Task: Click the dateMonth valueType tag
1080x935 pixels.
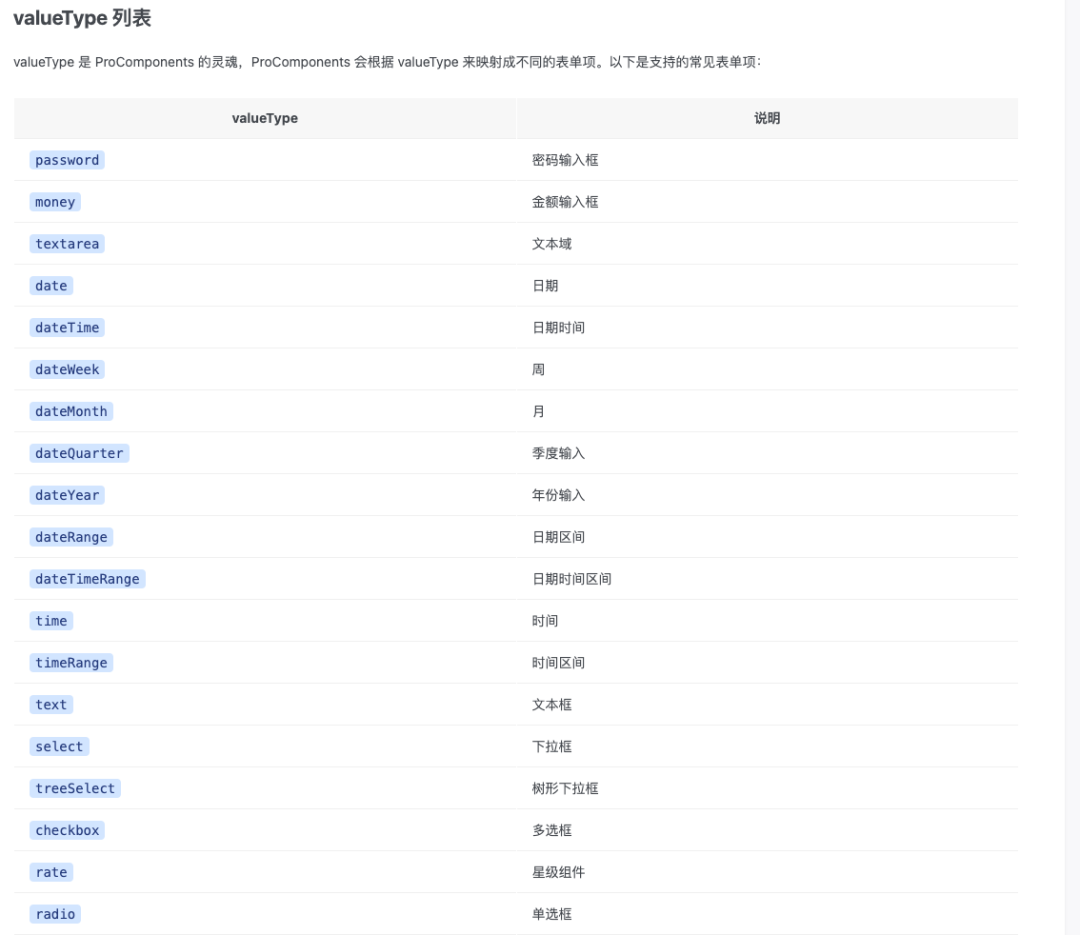Action: click(x=71, y=411)
